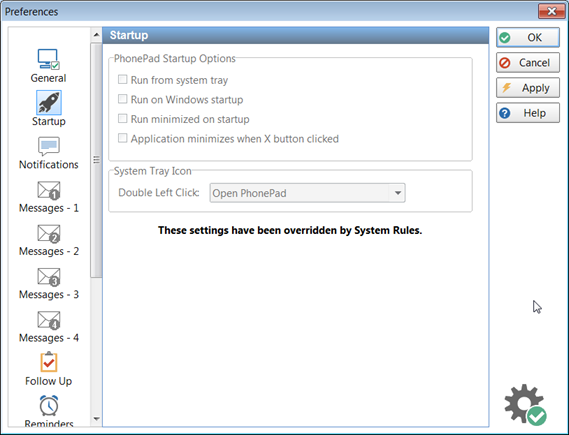This screenshot has height=435, width=569.
Task: Open Messages - 1 envelope icon
Action: pyautogui.click(x=49, y=190)
